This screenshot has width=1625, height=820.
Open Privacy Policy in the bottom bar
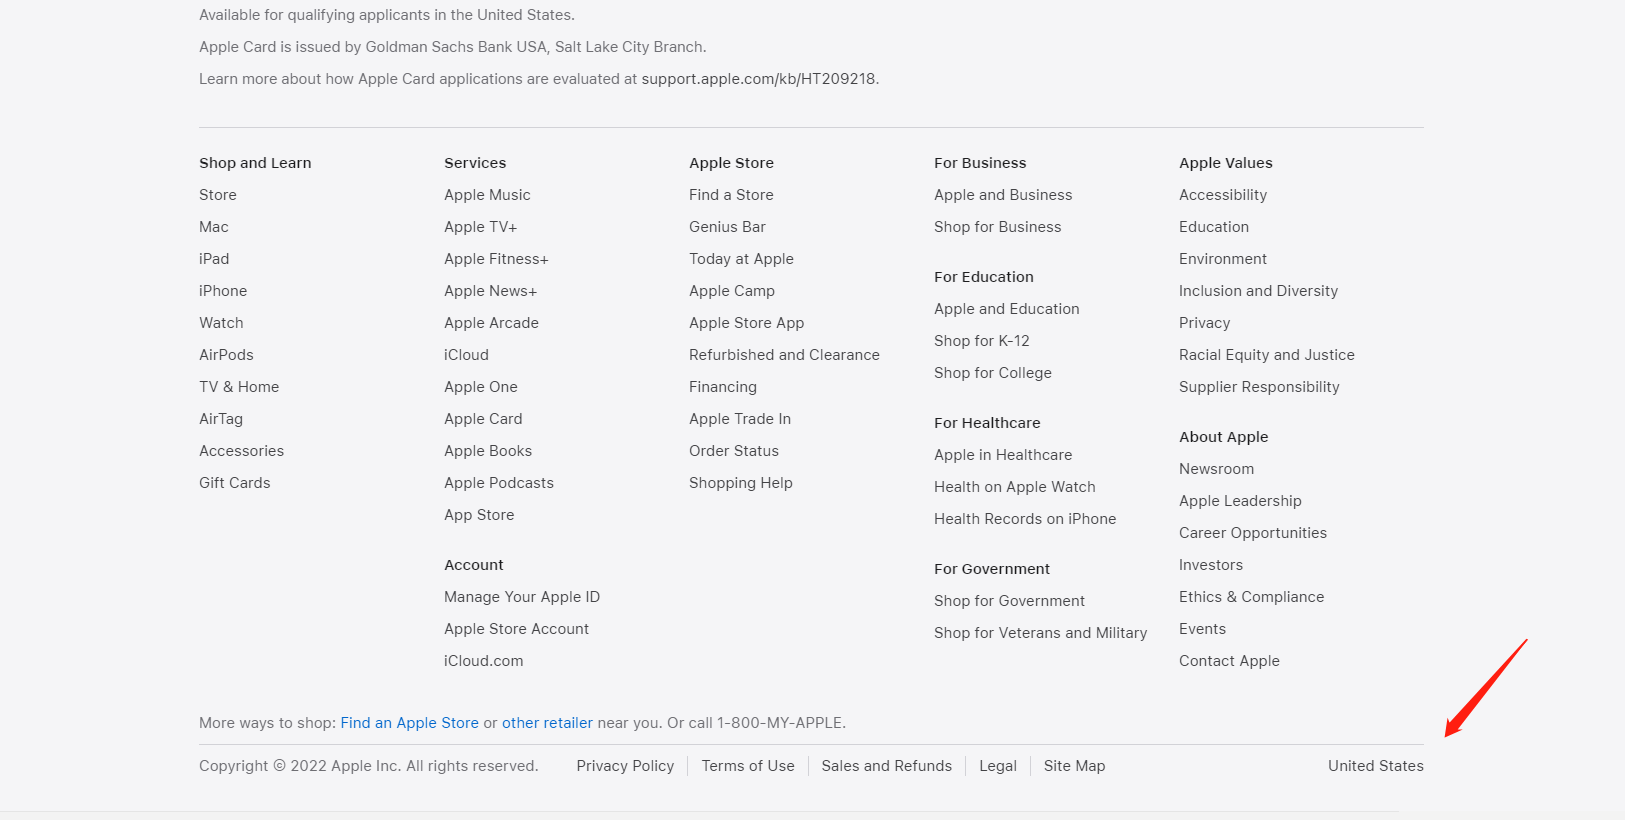point(625,766)
